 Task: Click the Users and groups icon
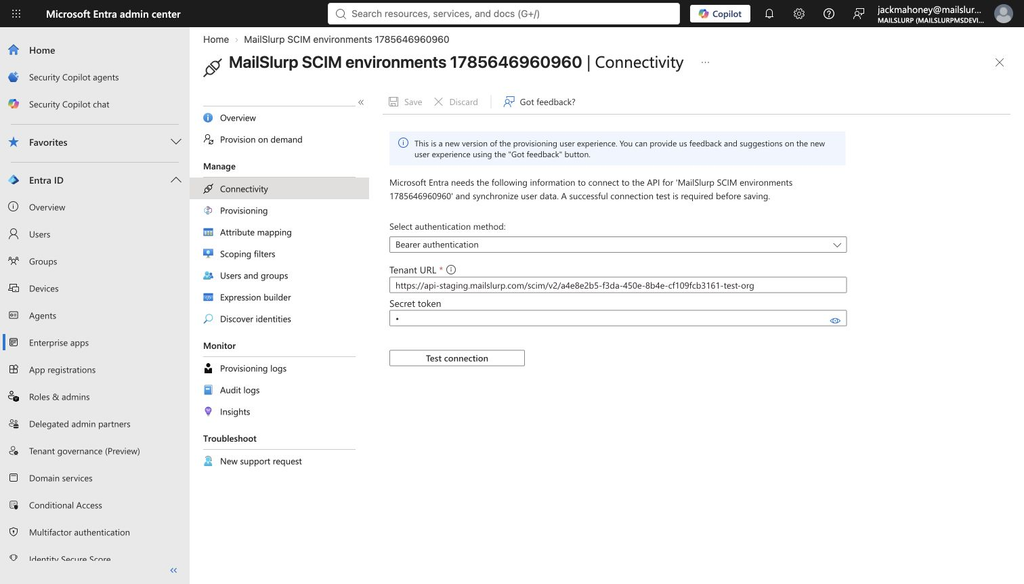click(208, 276)
